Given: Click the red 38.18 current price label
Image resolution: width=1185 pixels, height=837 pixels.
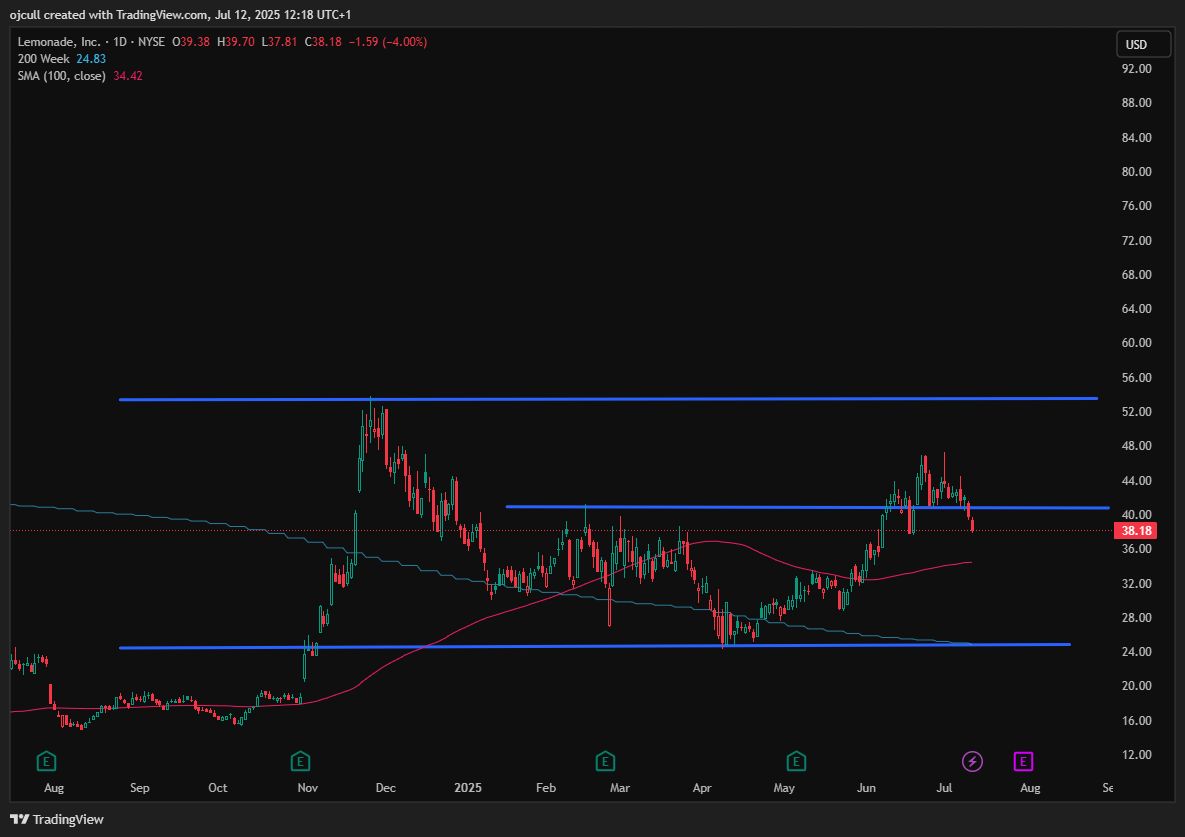Looking at the screenshot, I should coord(1136,531).
